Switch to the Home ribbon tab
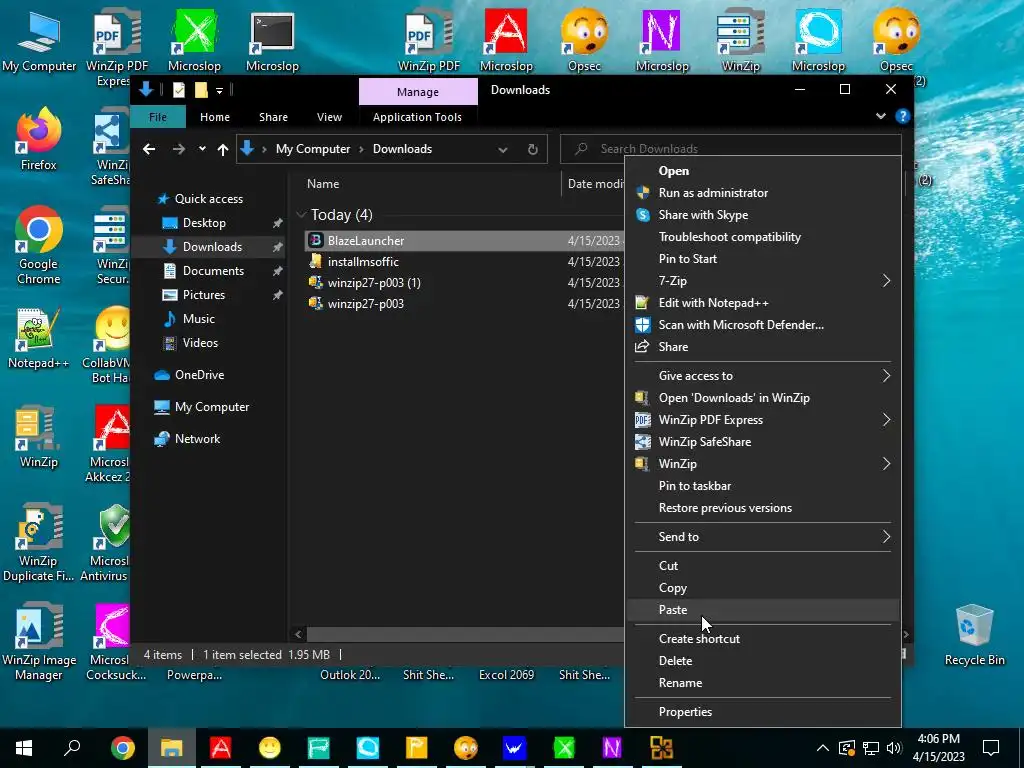The height and width of the screenshot is (768, 1024). pos(215,117)
